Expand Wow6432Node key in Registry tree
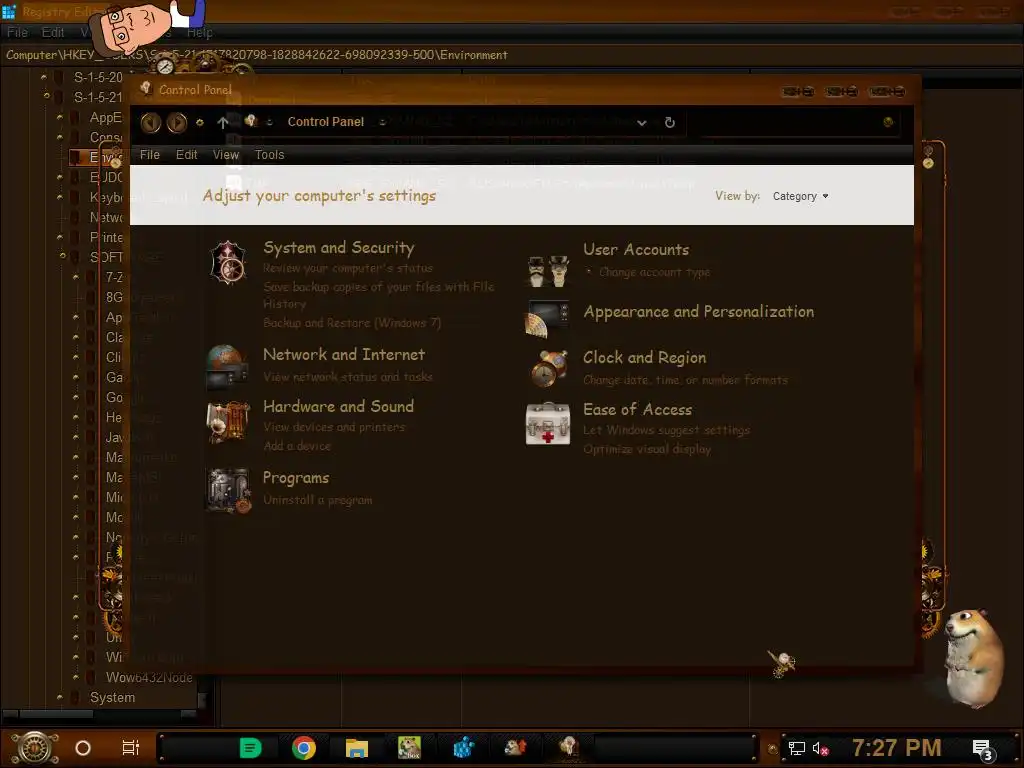Image resolution: width=1024 pixels, height=768 pixels. tap(76, 677)
